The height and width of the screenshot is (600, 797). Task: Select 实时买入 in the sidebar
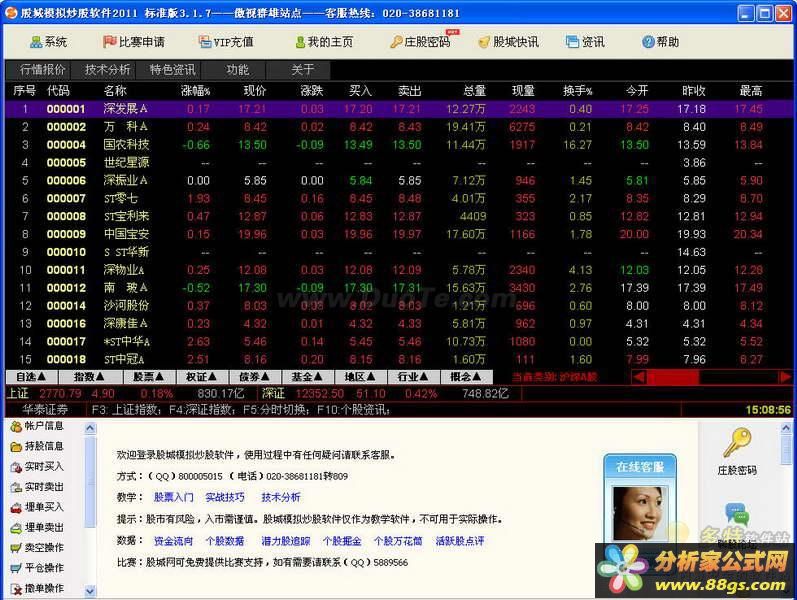(x=38, y=467)
